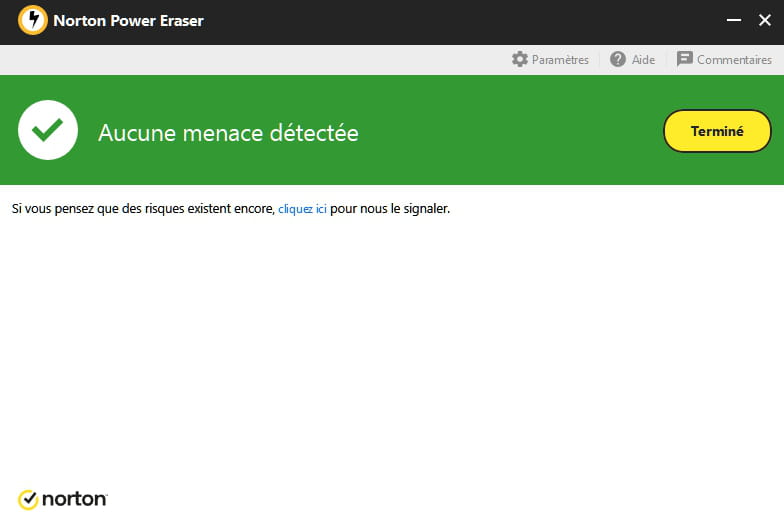This screenshot has width=784, height=522.
Task: Open the Paramètres menu label
Action: (x=560, y=60)
